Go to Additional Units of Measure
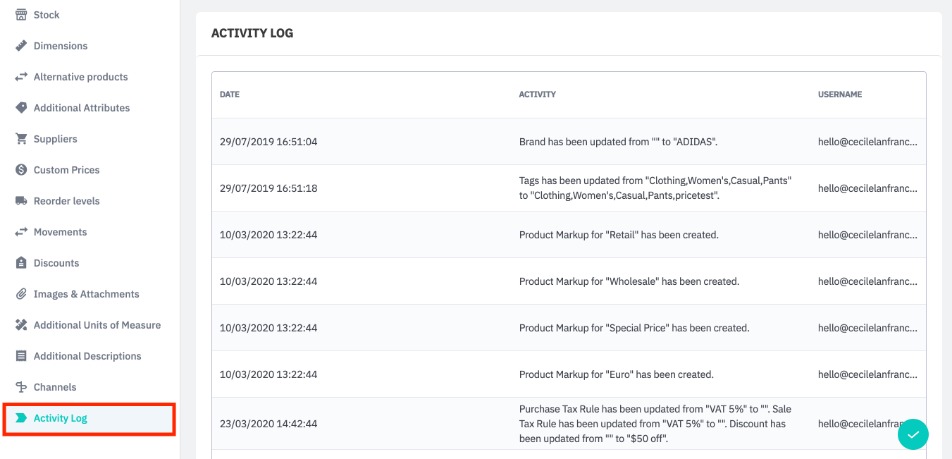The height and width of the screenshot is (459, 952). click(x=96, y=325)
